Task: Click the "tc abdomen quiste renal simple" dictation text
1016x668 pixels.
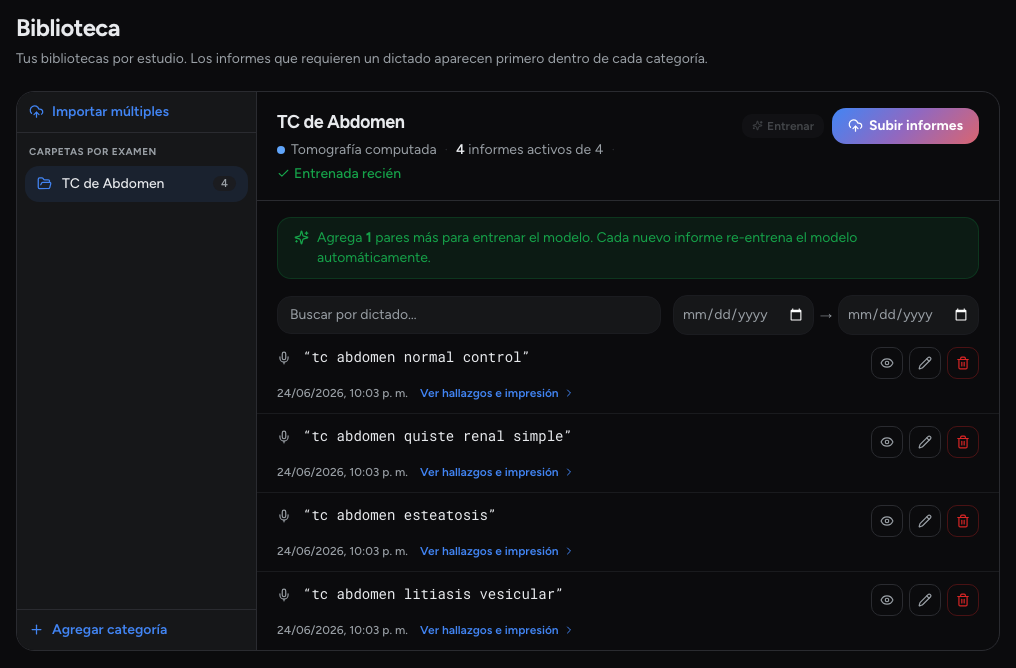Action: click(x=437, y=437)
